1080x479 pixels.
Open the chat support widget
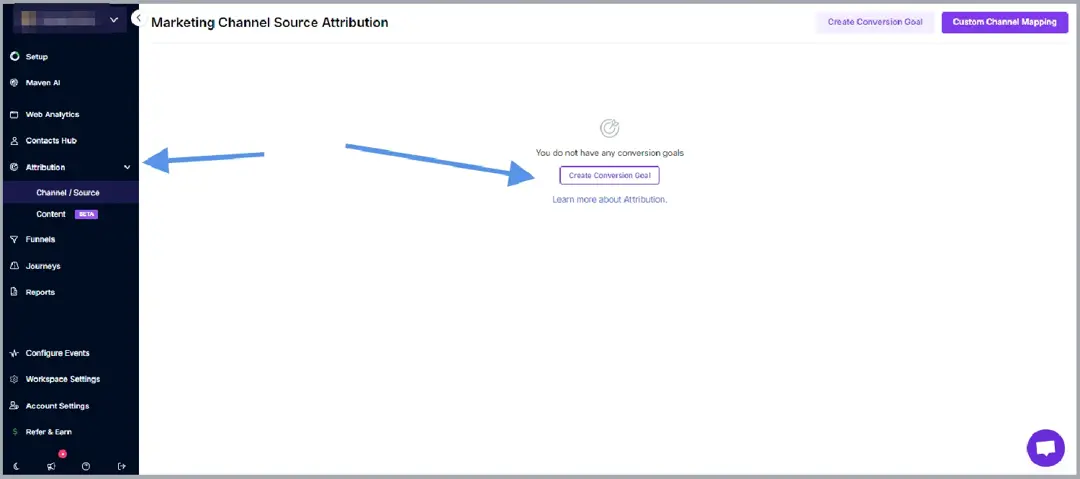pos(1046,448)
